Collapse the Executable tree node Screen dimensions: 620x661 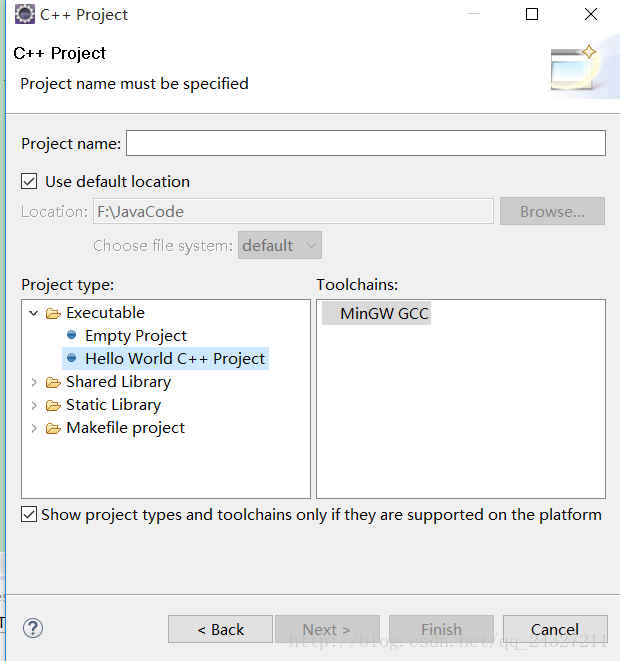point(34,313)
